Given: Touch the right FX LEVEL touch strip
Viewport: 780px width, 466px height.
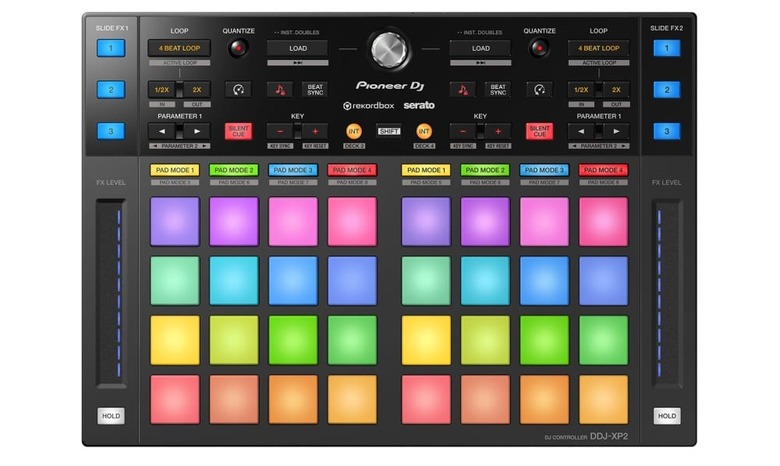Looking at the screenshot, I should click(x=667, y=292).
